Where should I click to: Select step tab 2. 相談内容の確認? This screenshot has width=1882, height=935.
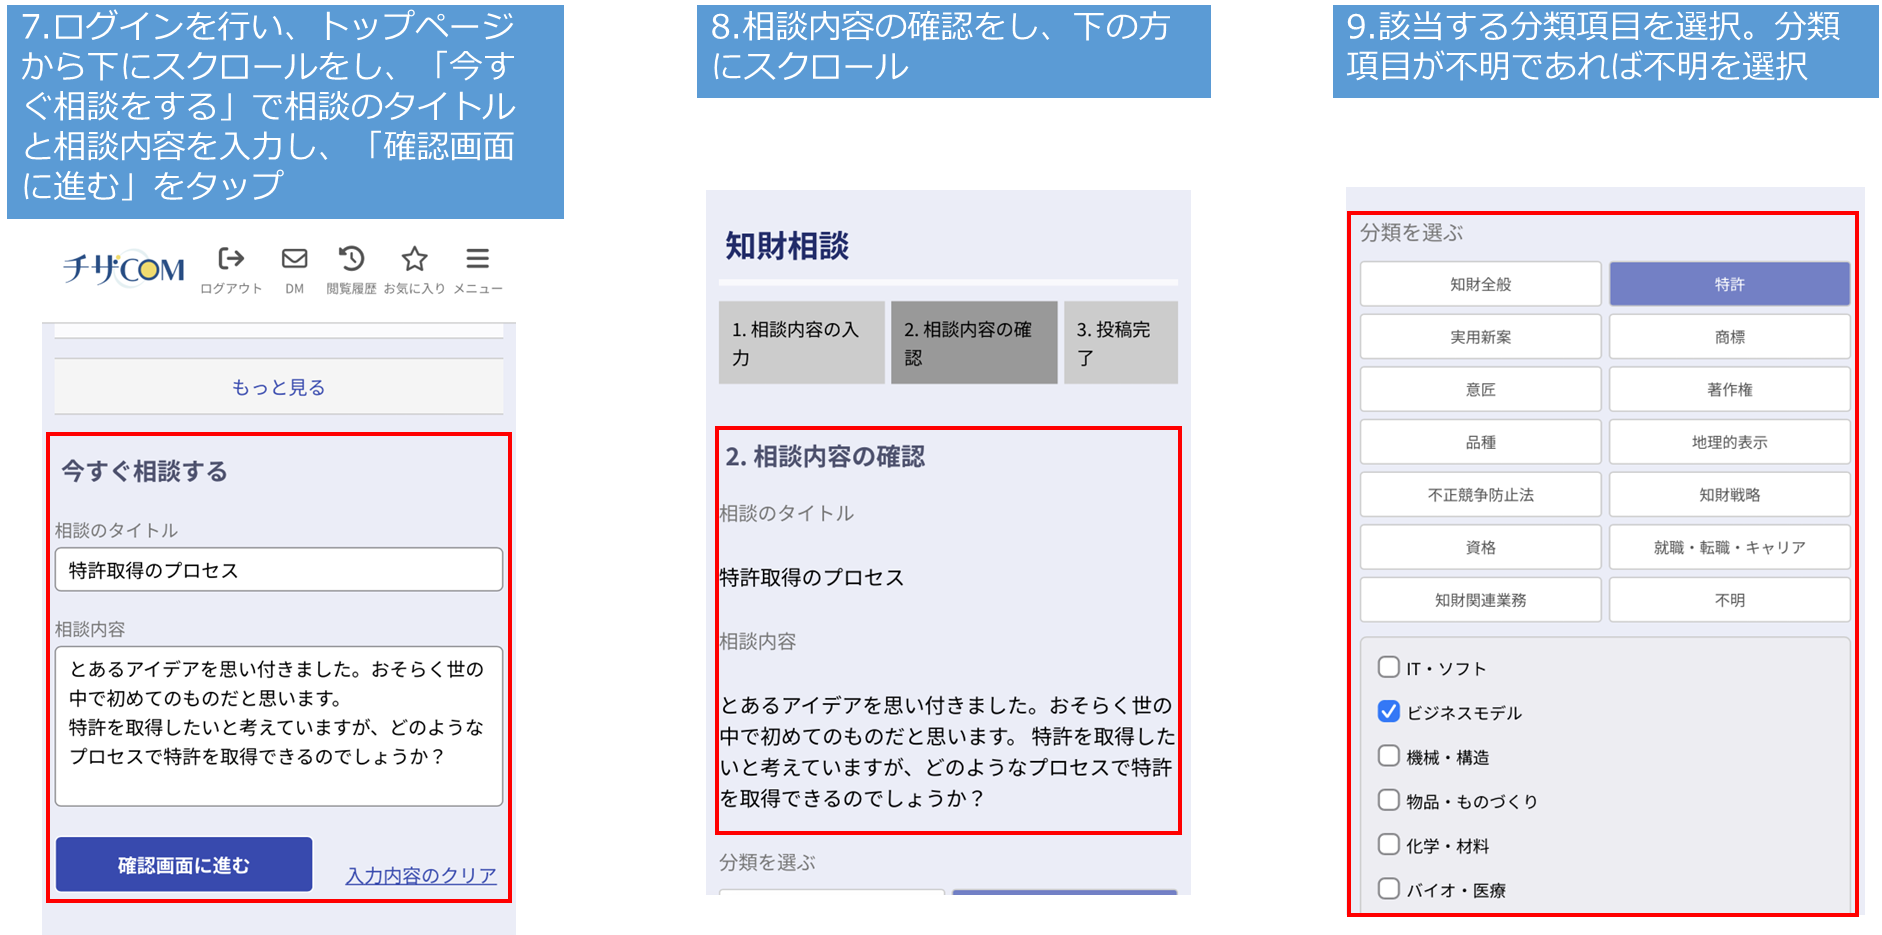(x=973, y=343)
